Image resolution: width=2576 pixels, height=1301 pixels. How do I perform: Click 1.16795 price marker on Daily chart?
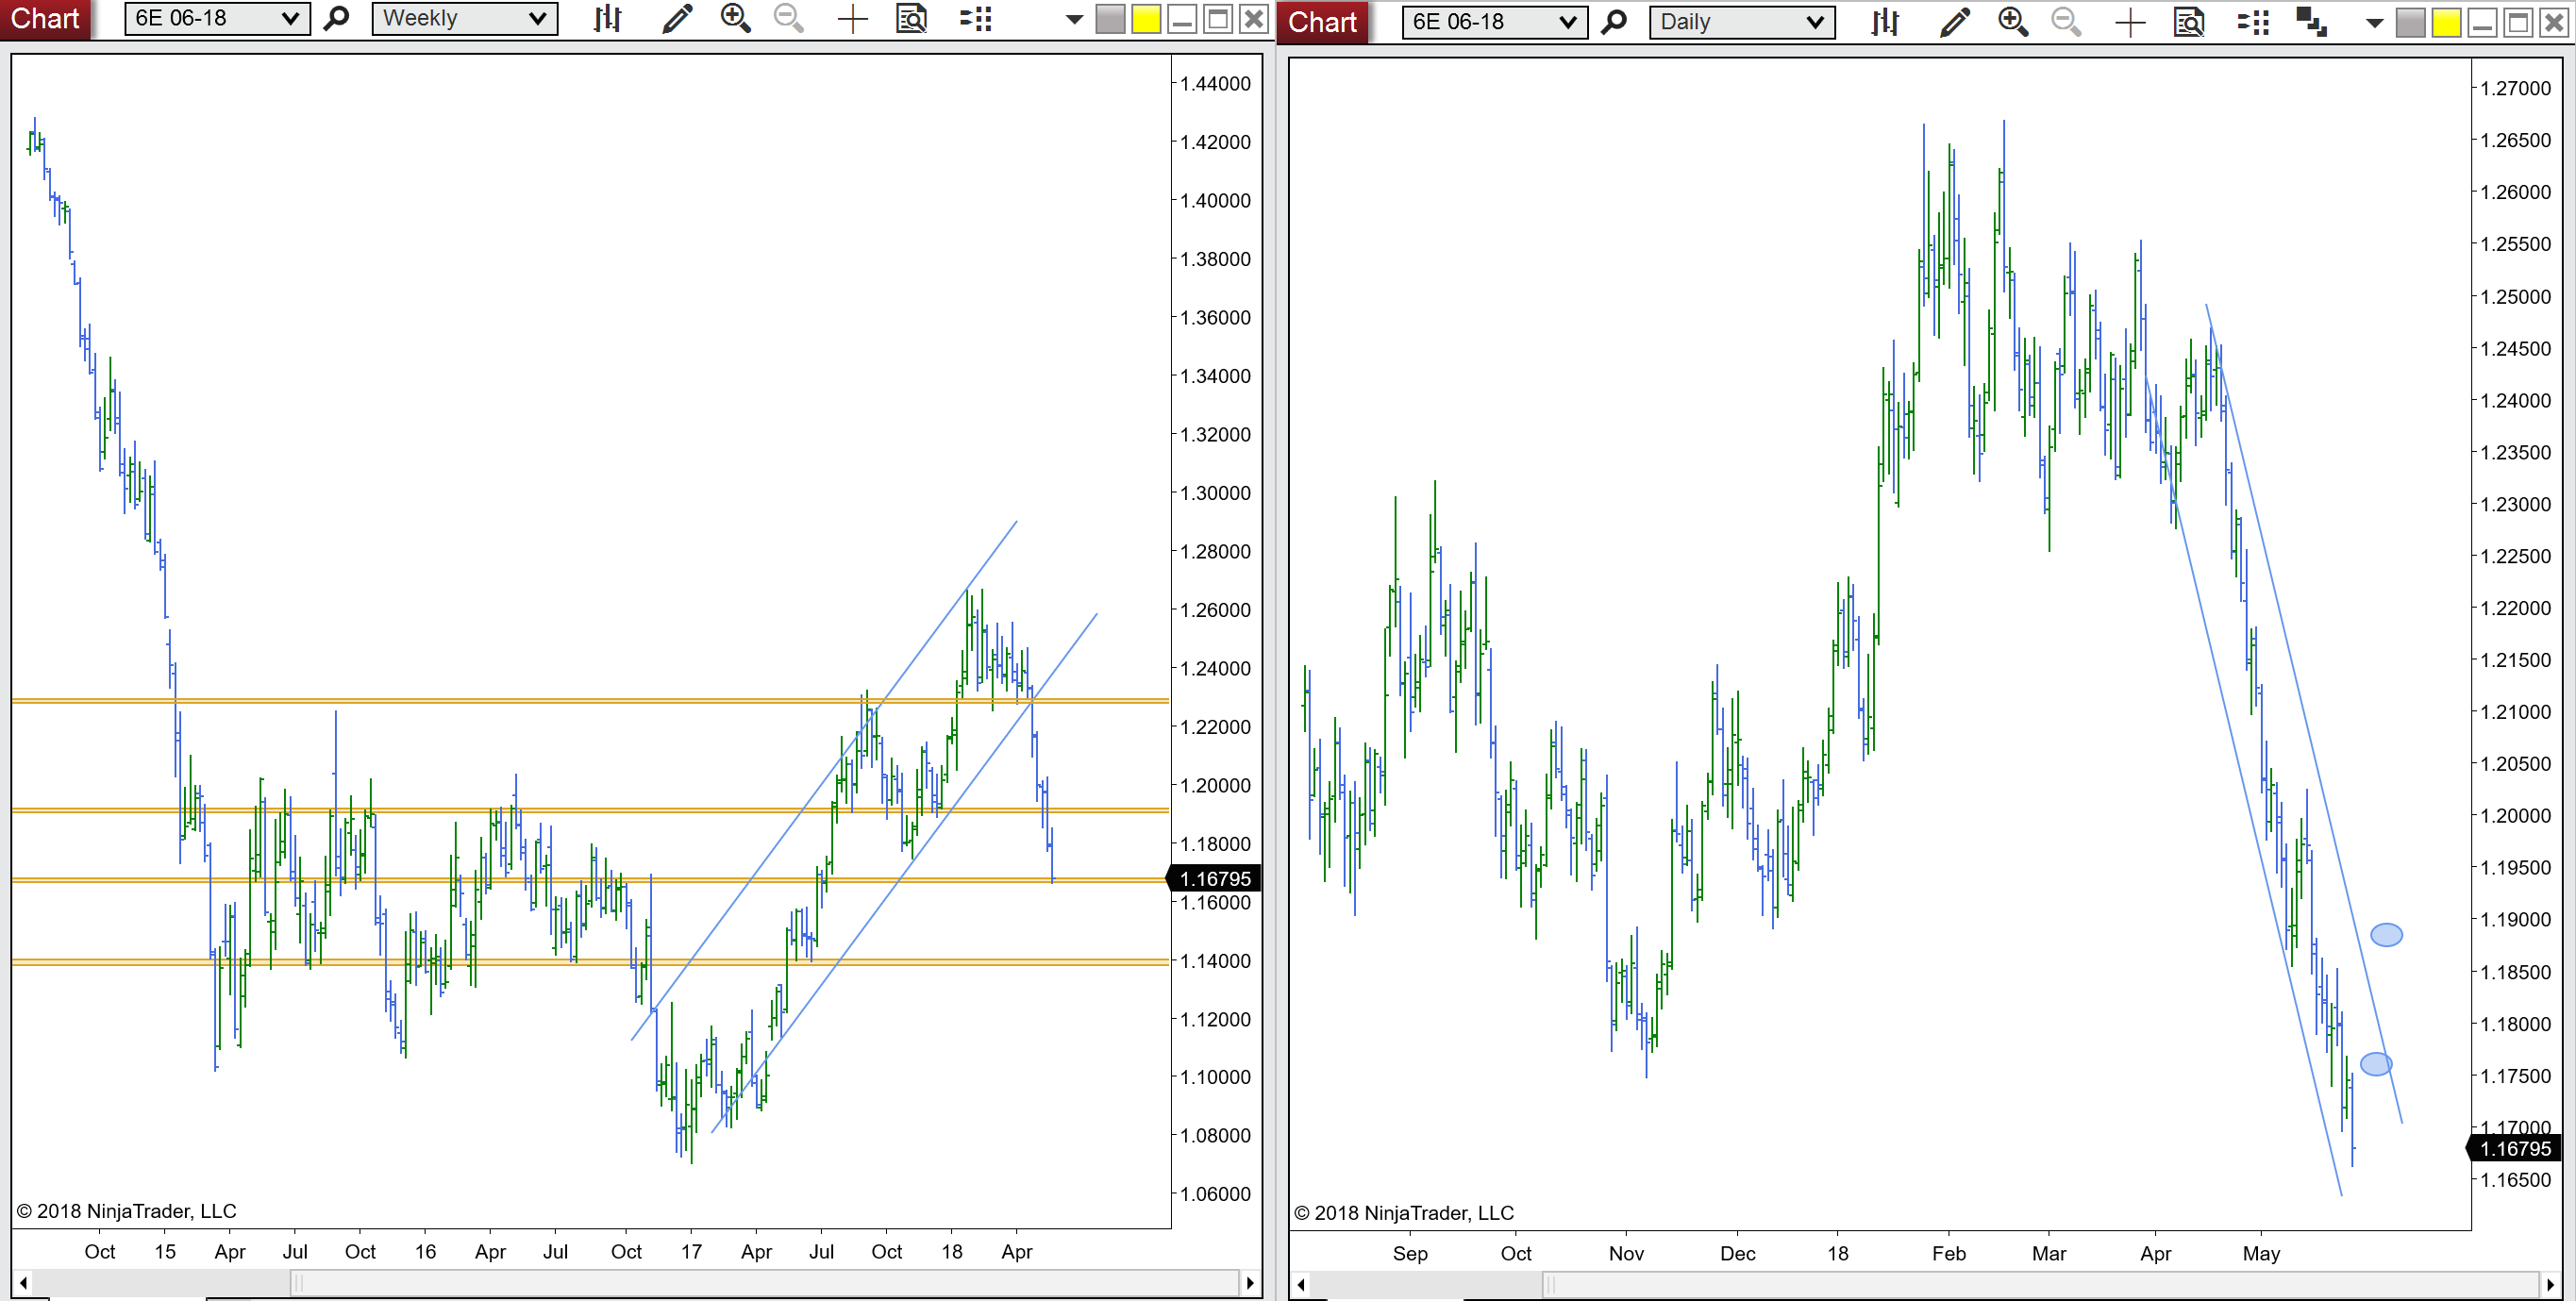pyautogui.click(x=2515, y=1148)
